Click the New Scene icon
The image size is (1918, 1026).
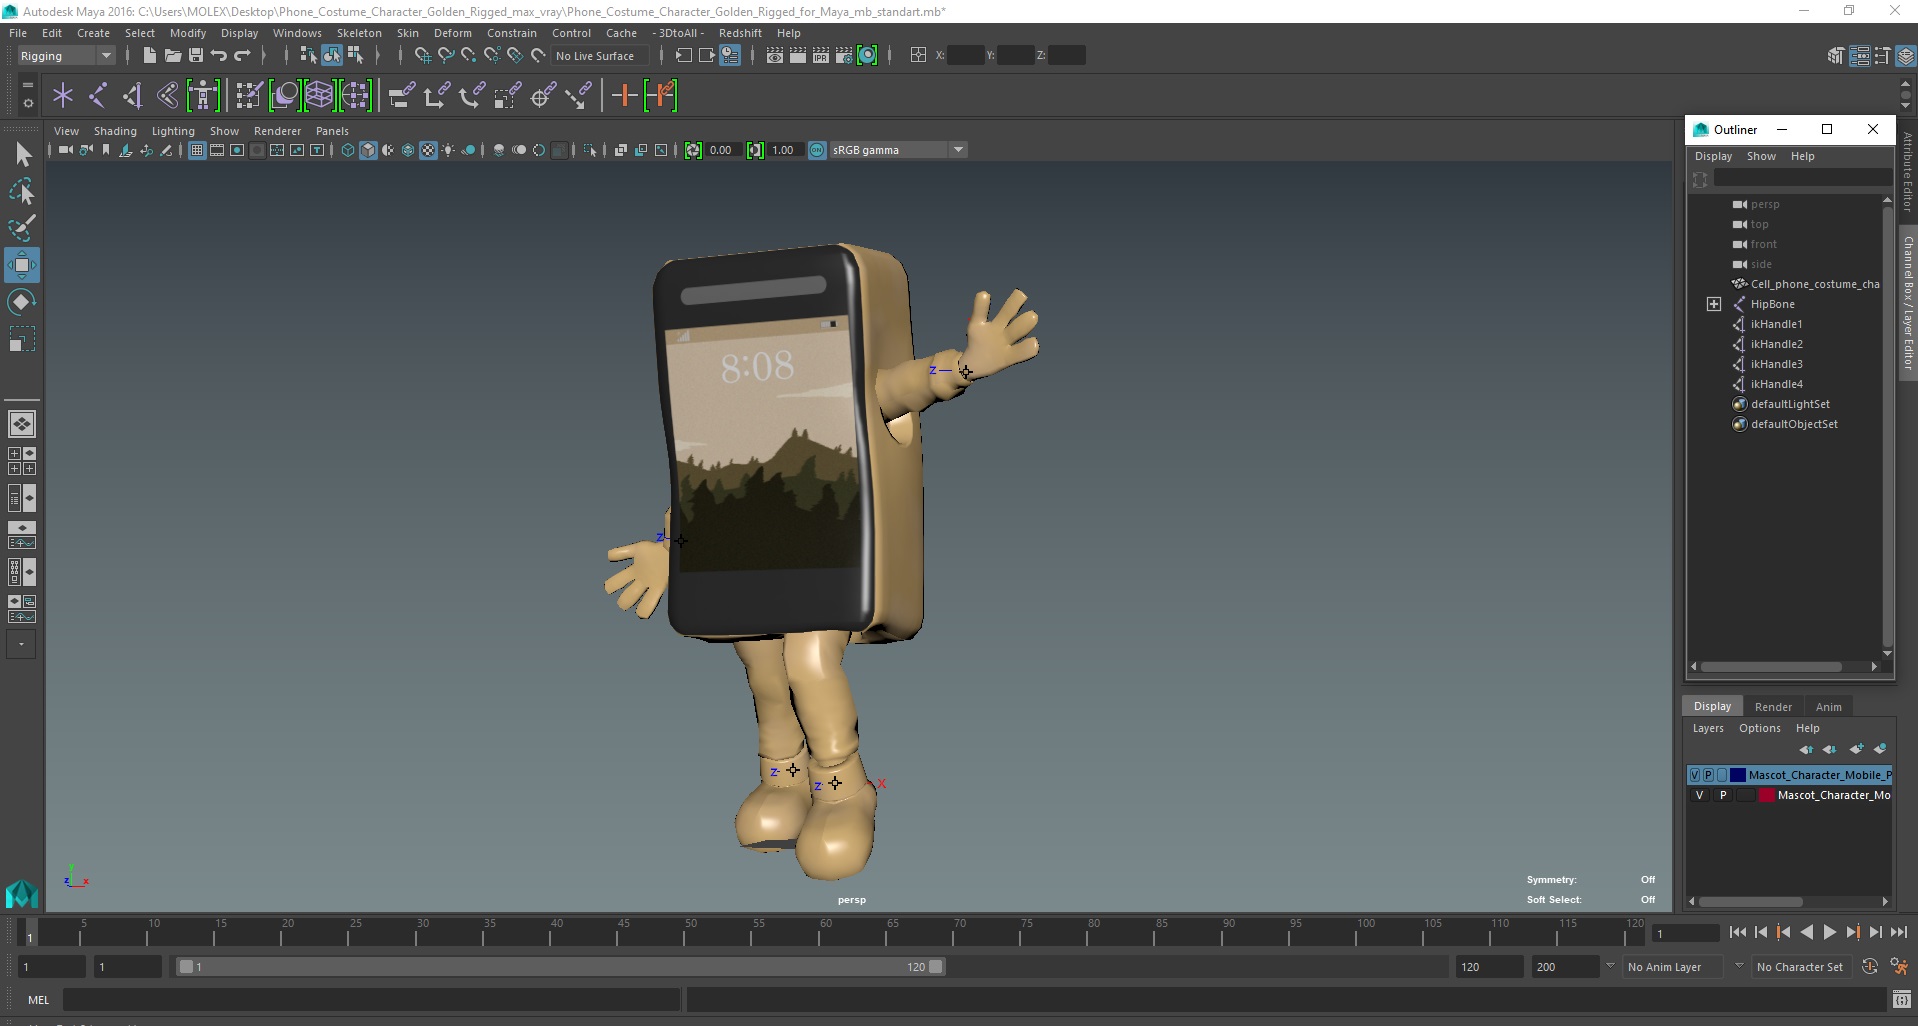point(149,56)
